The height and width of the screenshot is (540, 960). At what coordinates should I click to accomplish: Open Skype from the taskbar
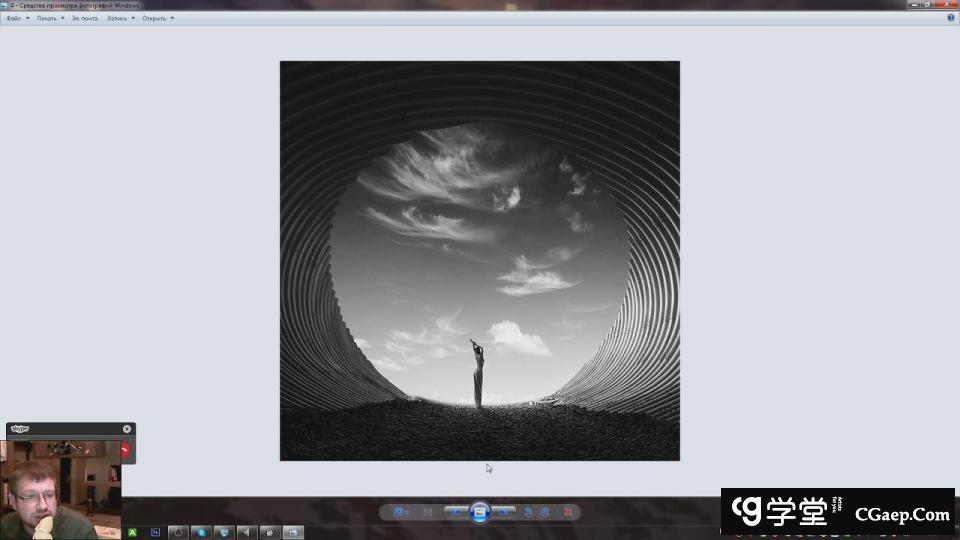[201, 532]
